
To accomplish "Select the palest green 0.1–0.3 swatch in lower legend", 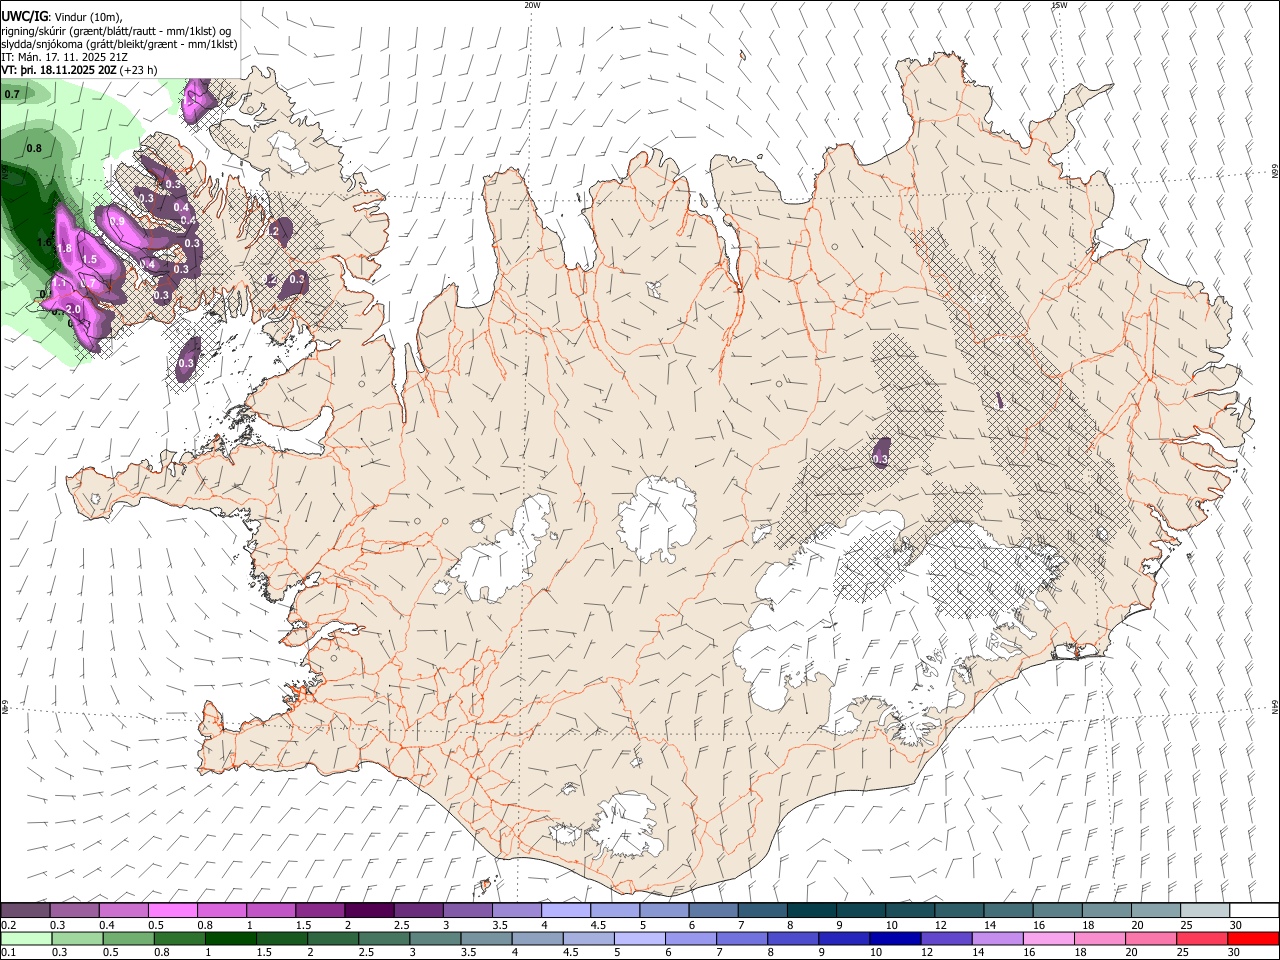I will [26, 938].
